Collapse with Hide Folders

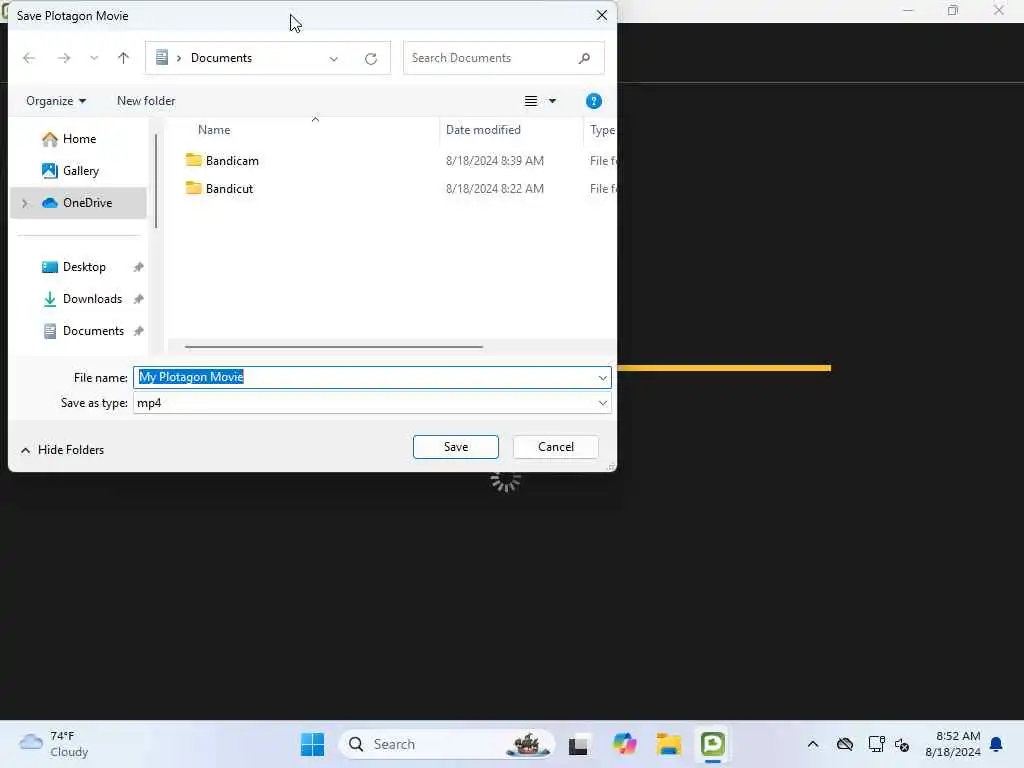click(62, 450)
